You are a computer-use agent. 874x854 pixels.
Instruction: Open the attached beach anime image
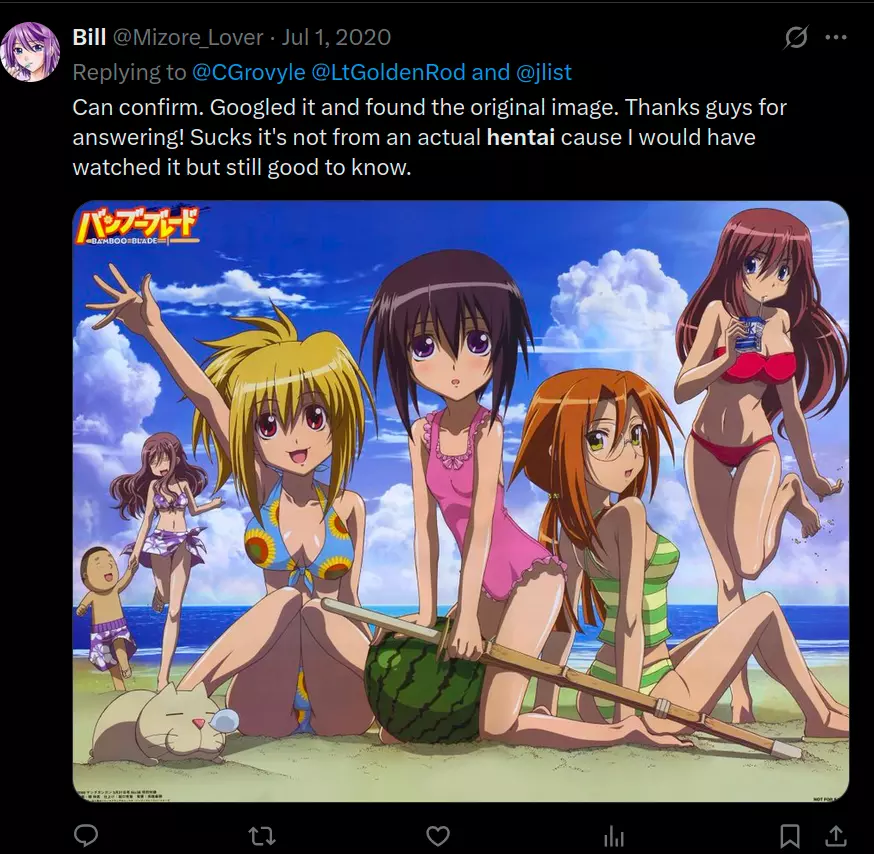(x=460, y=501)
